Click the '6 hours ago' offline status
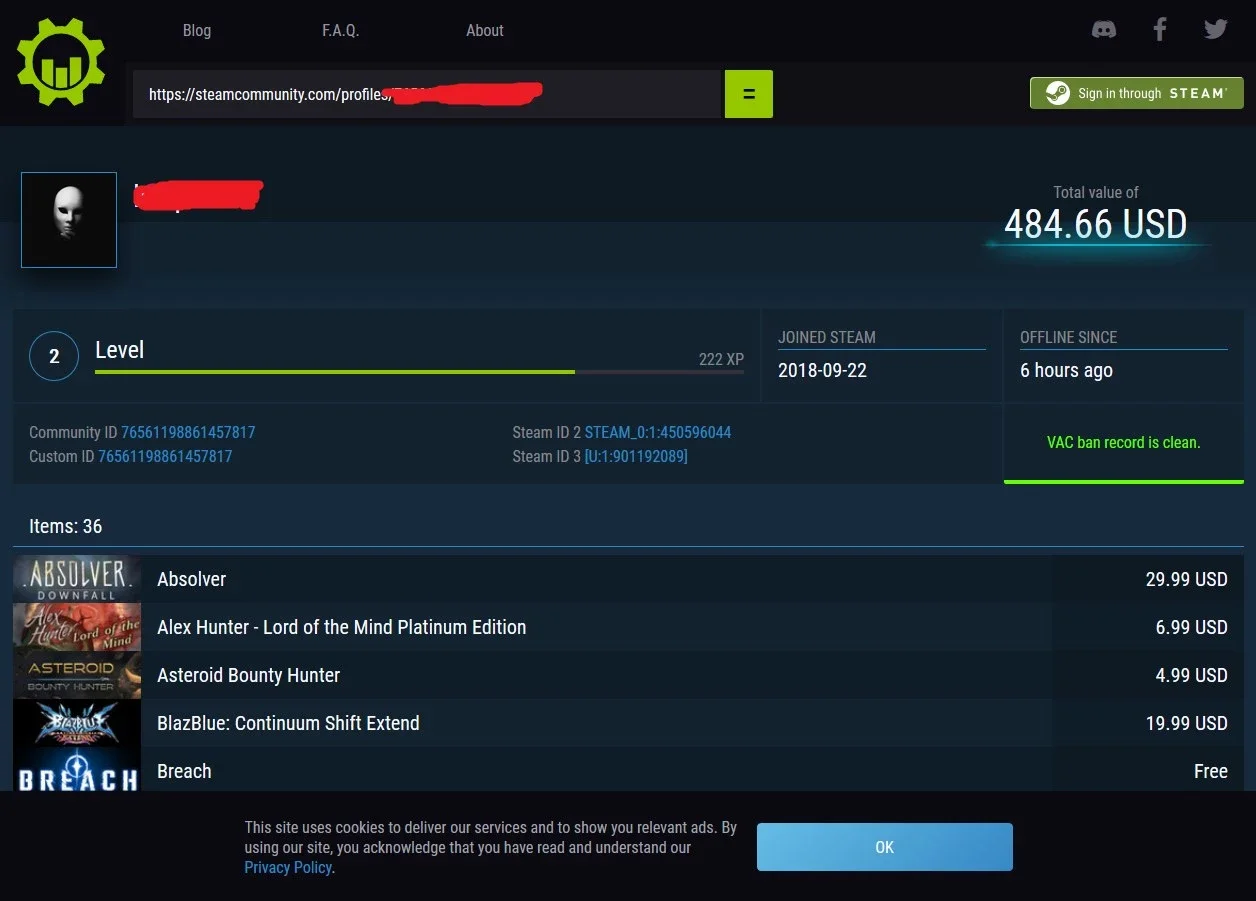Image resolution: width=1256 pixels, height=901 pixels. [x=1066, y=370]
